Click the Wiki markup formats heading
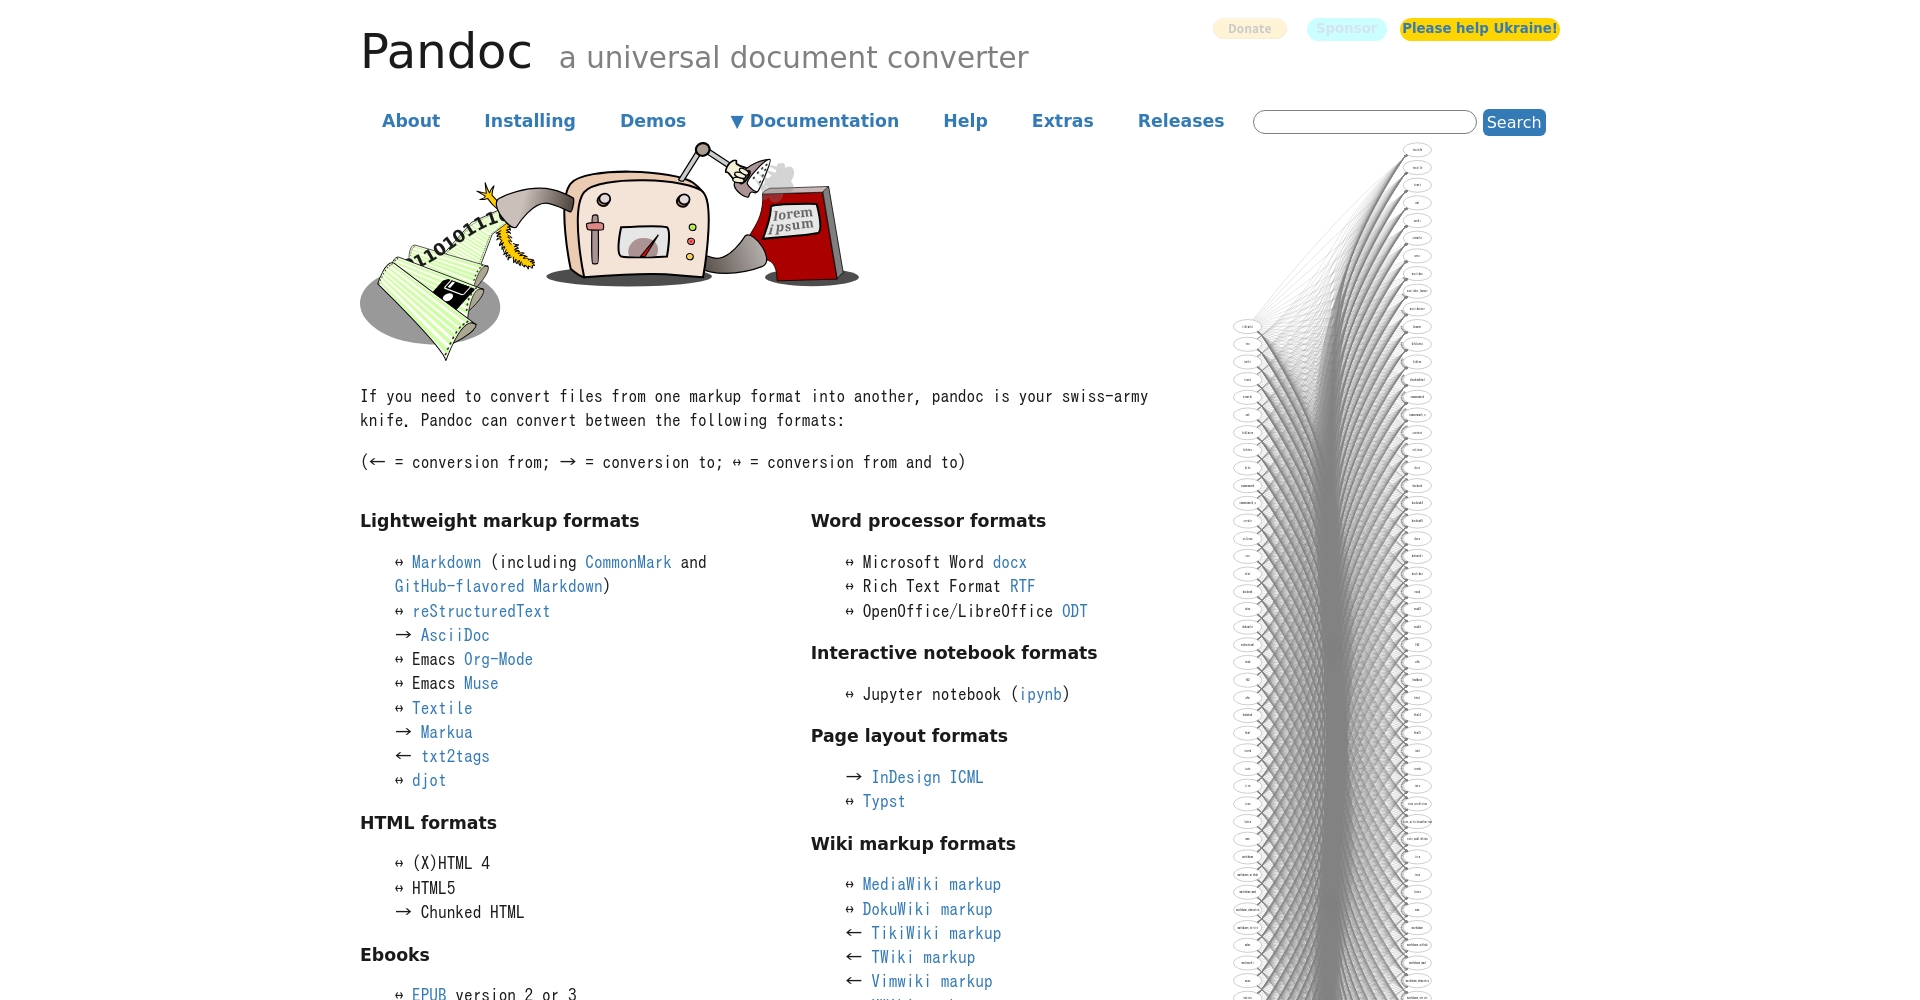Viewport: 1920px width, 1000px height. (913, 844)
